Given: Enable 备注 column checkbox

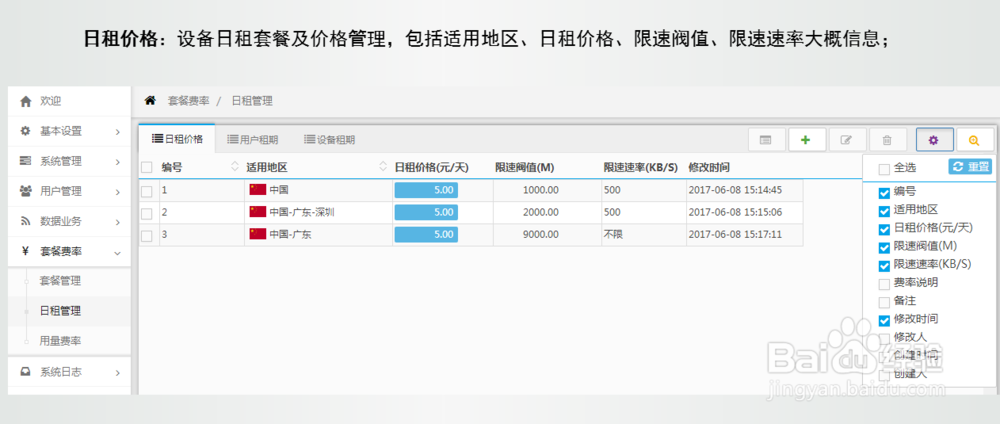Looking at the screenshot, I should [884, 302].
